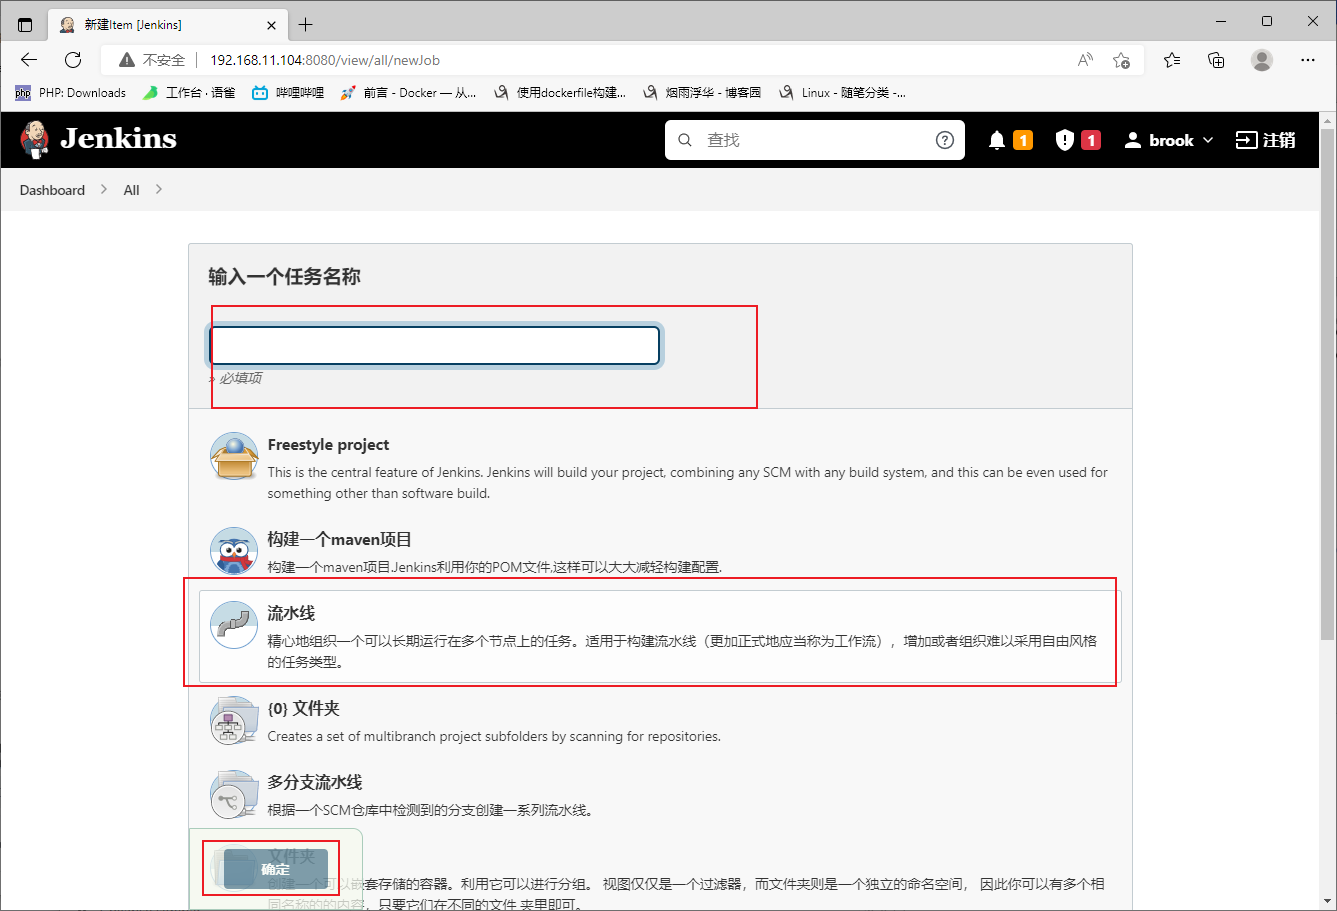The image size is (1337, 911).
Task: Open the PHP: Downloads bookmark
Action: point(70,93)
